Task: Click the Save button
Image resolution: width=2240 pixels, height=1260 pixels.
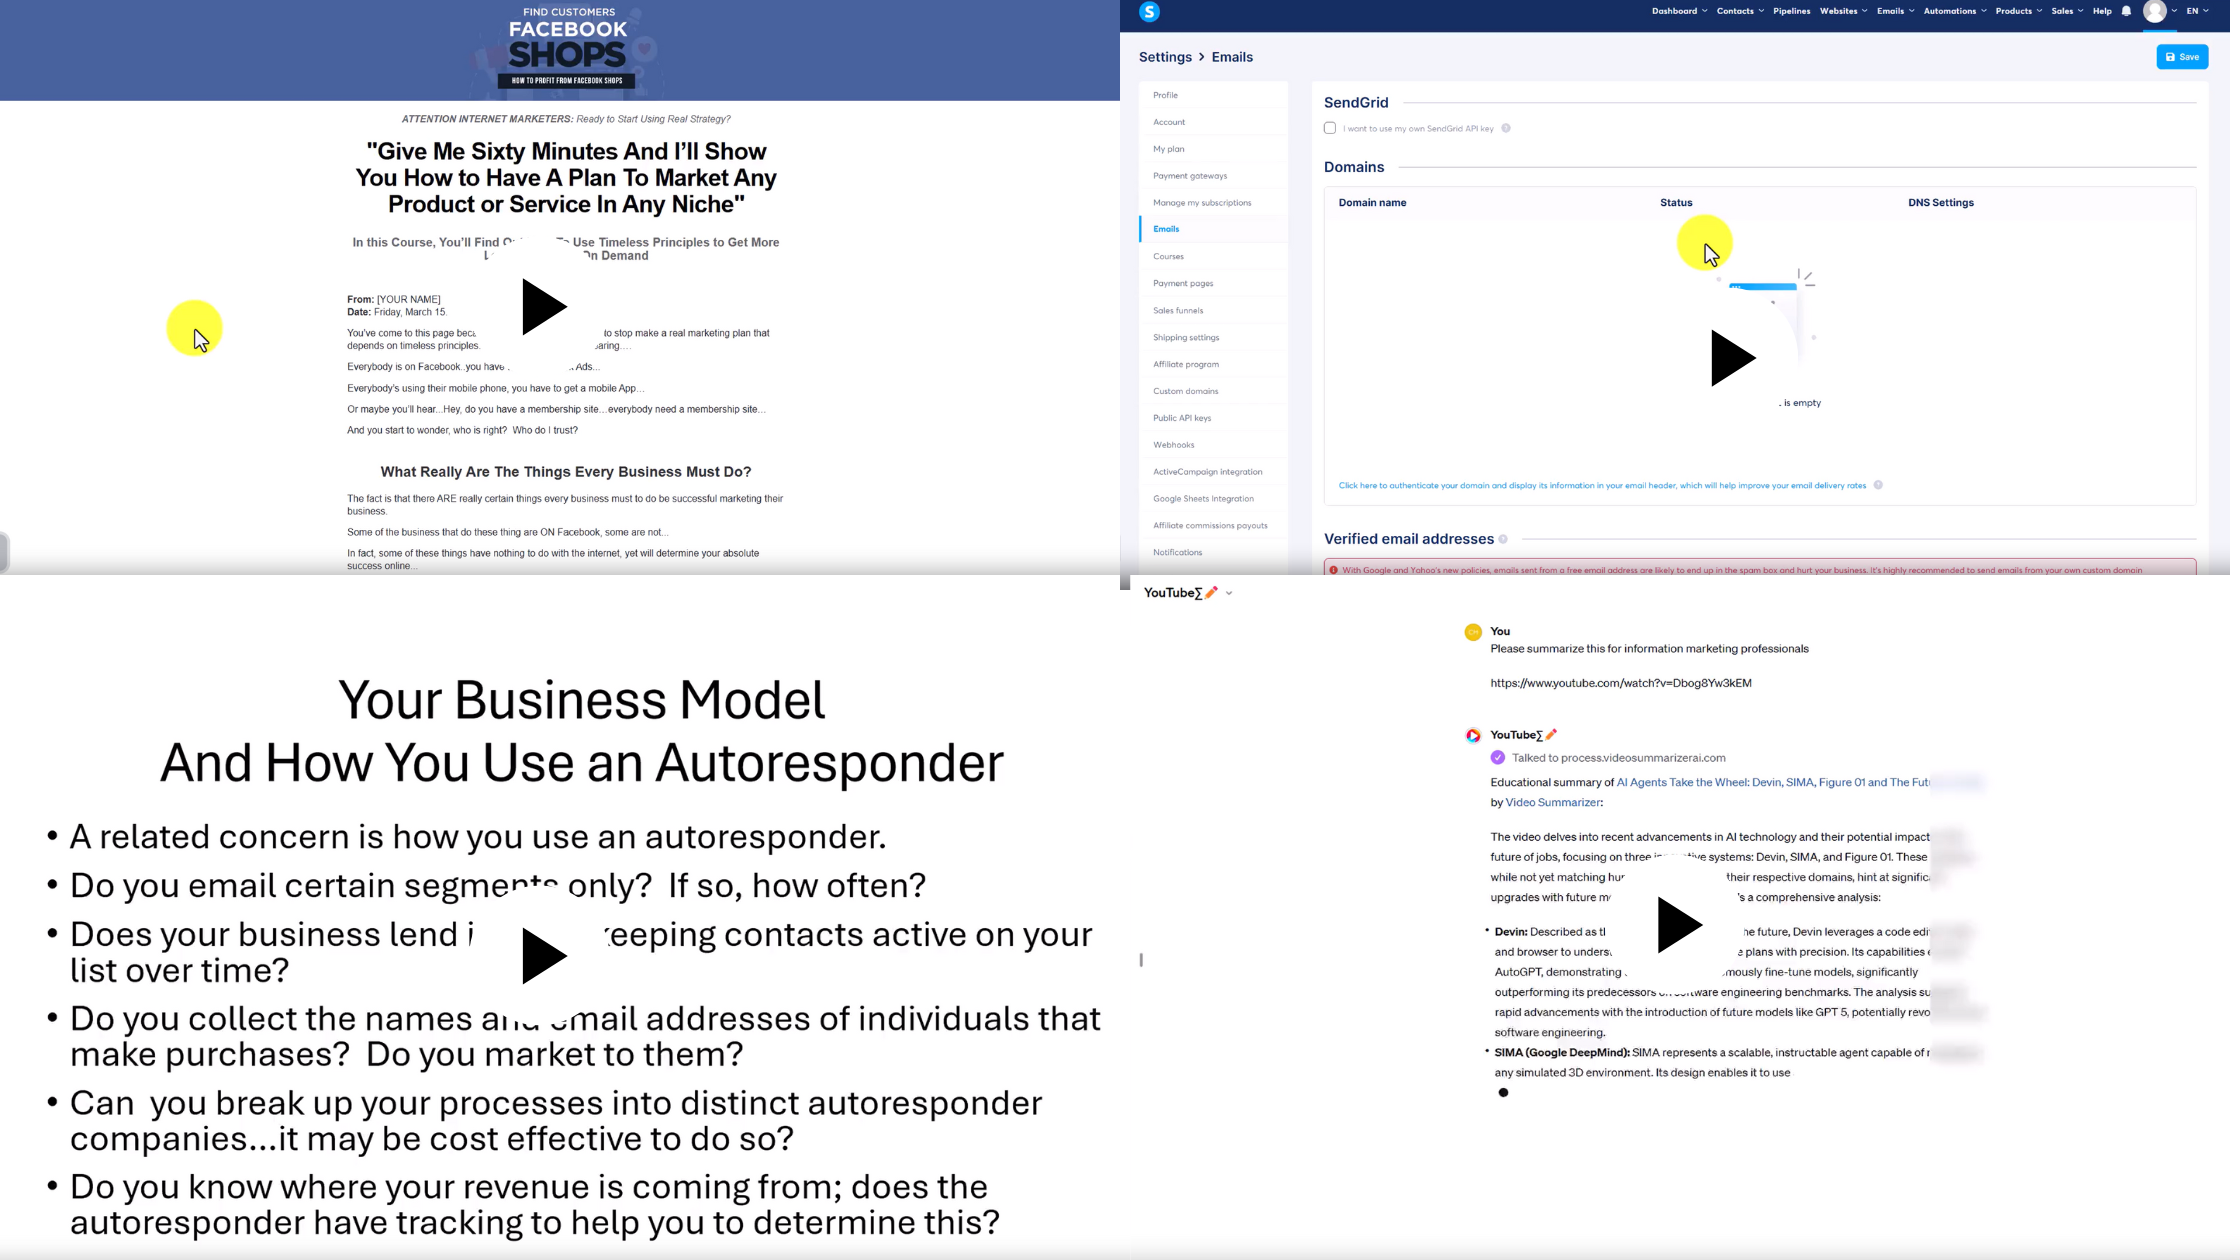Action: pos(2181,57)
